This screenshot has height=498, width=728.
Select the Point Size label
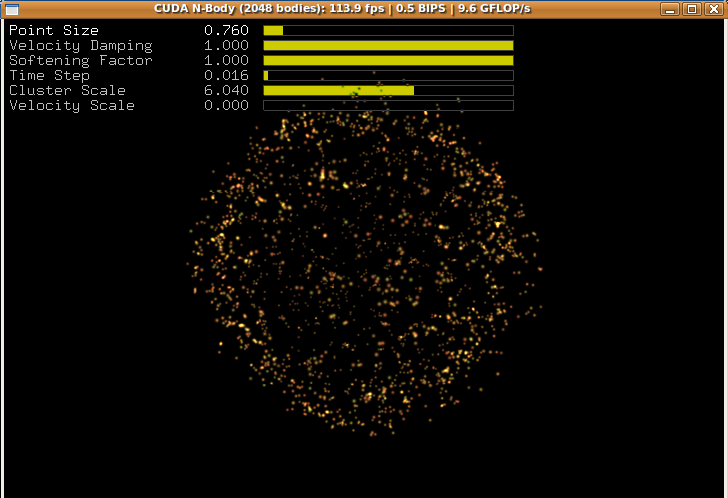point(54,31)
